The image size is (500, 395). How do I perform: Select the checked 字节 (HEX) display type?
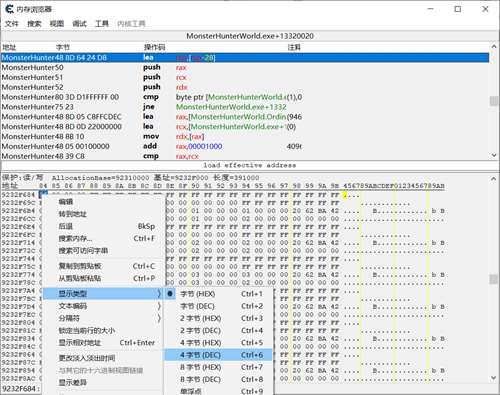[x=219, y=294]
